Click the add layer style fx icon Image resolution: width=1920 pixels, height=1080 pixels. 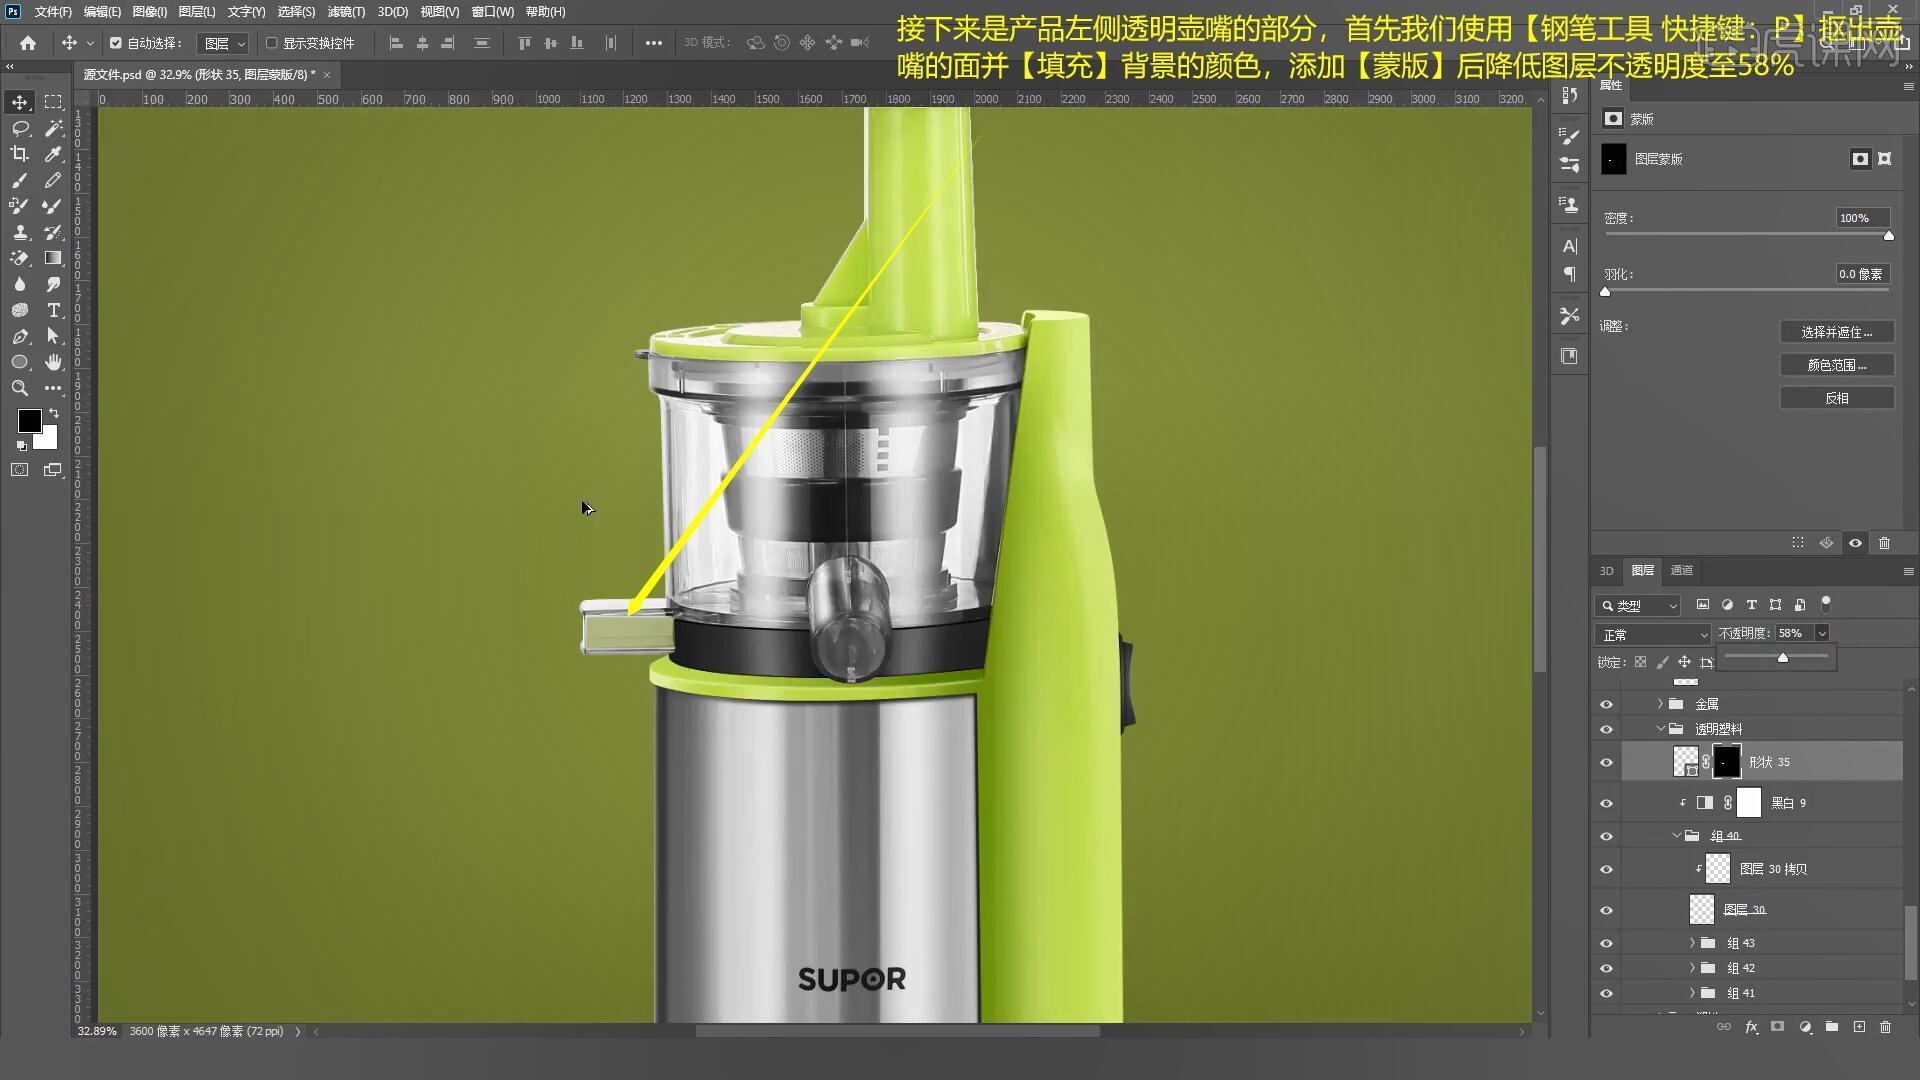pyautogui.click(x=1751, y=1027)
